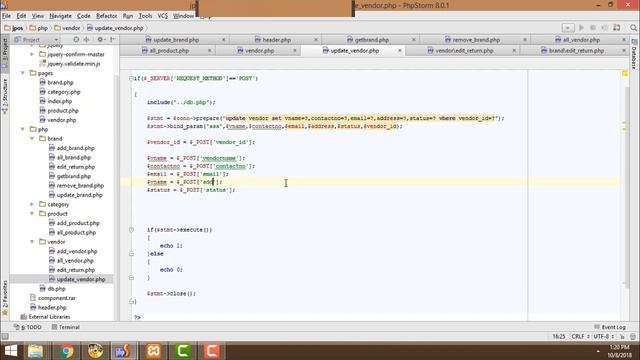Open XAMPP from taskbar
This screenshot has width=640, height=360.
click(153, 351)
